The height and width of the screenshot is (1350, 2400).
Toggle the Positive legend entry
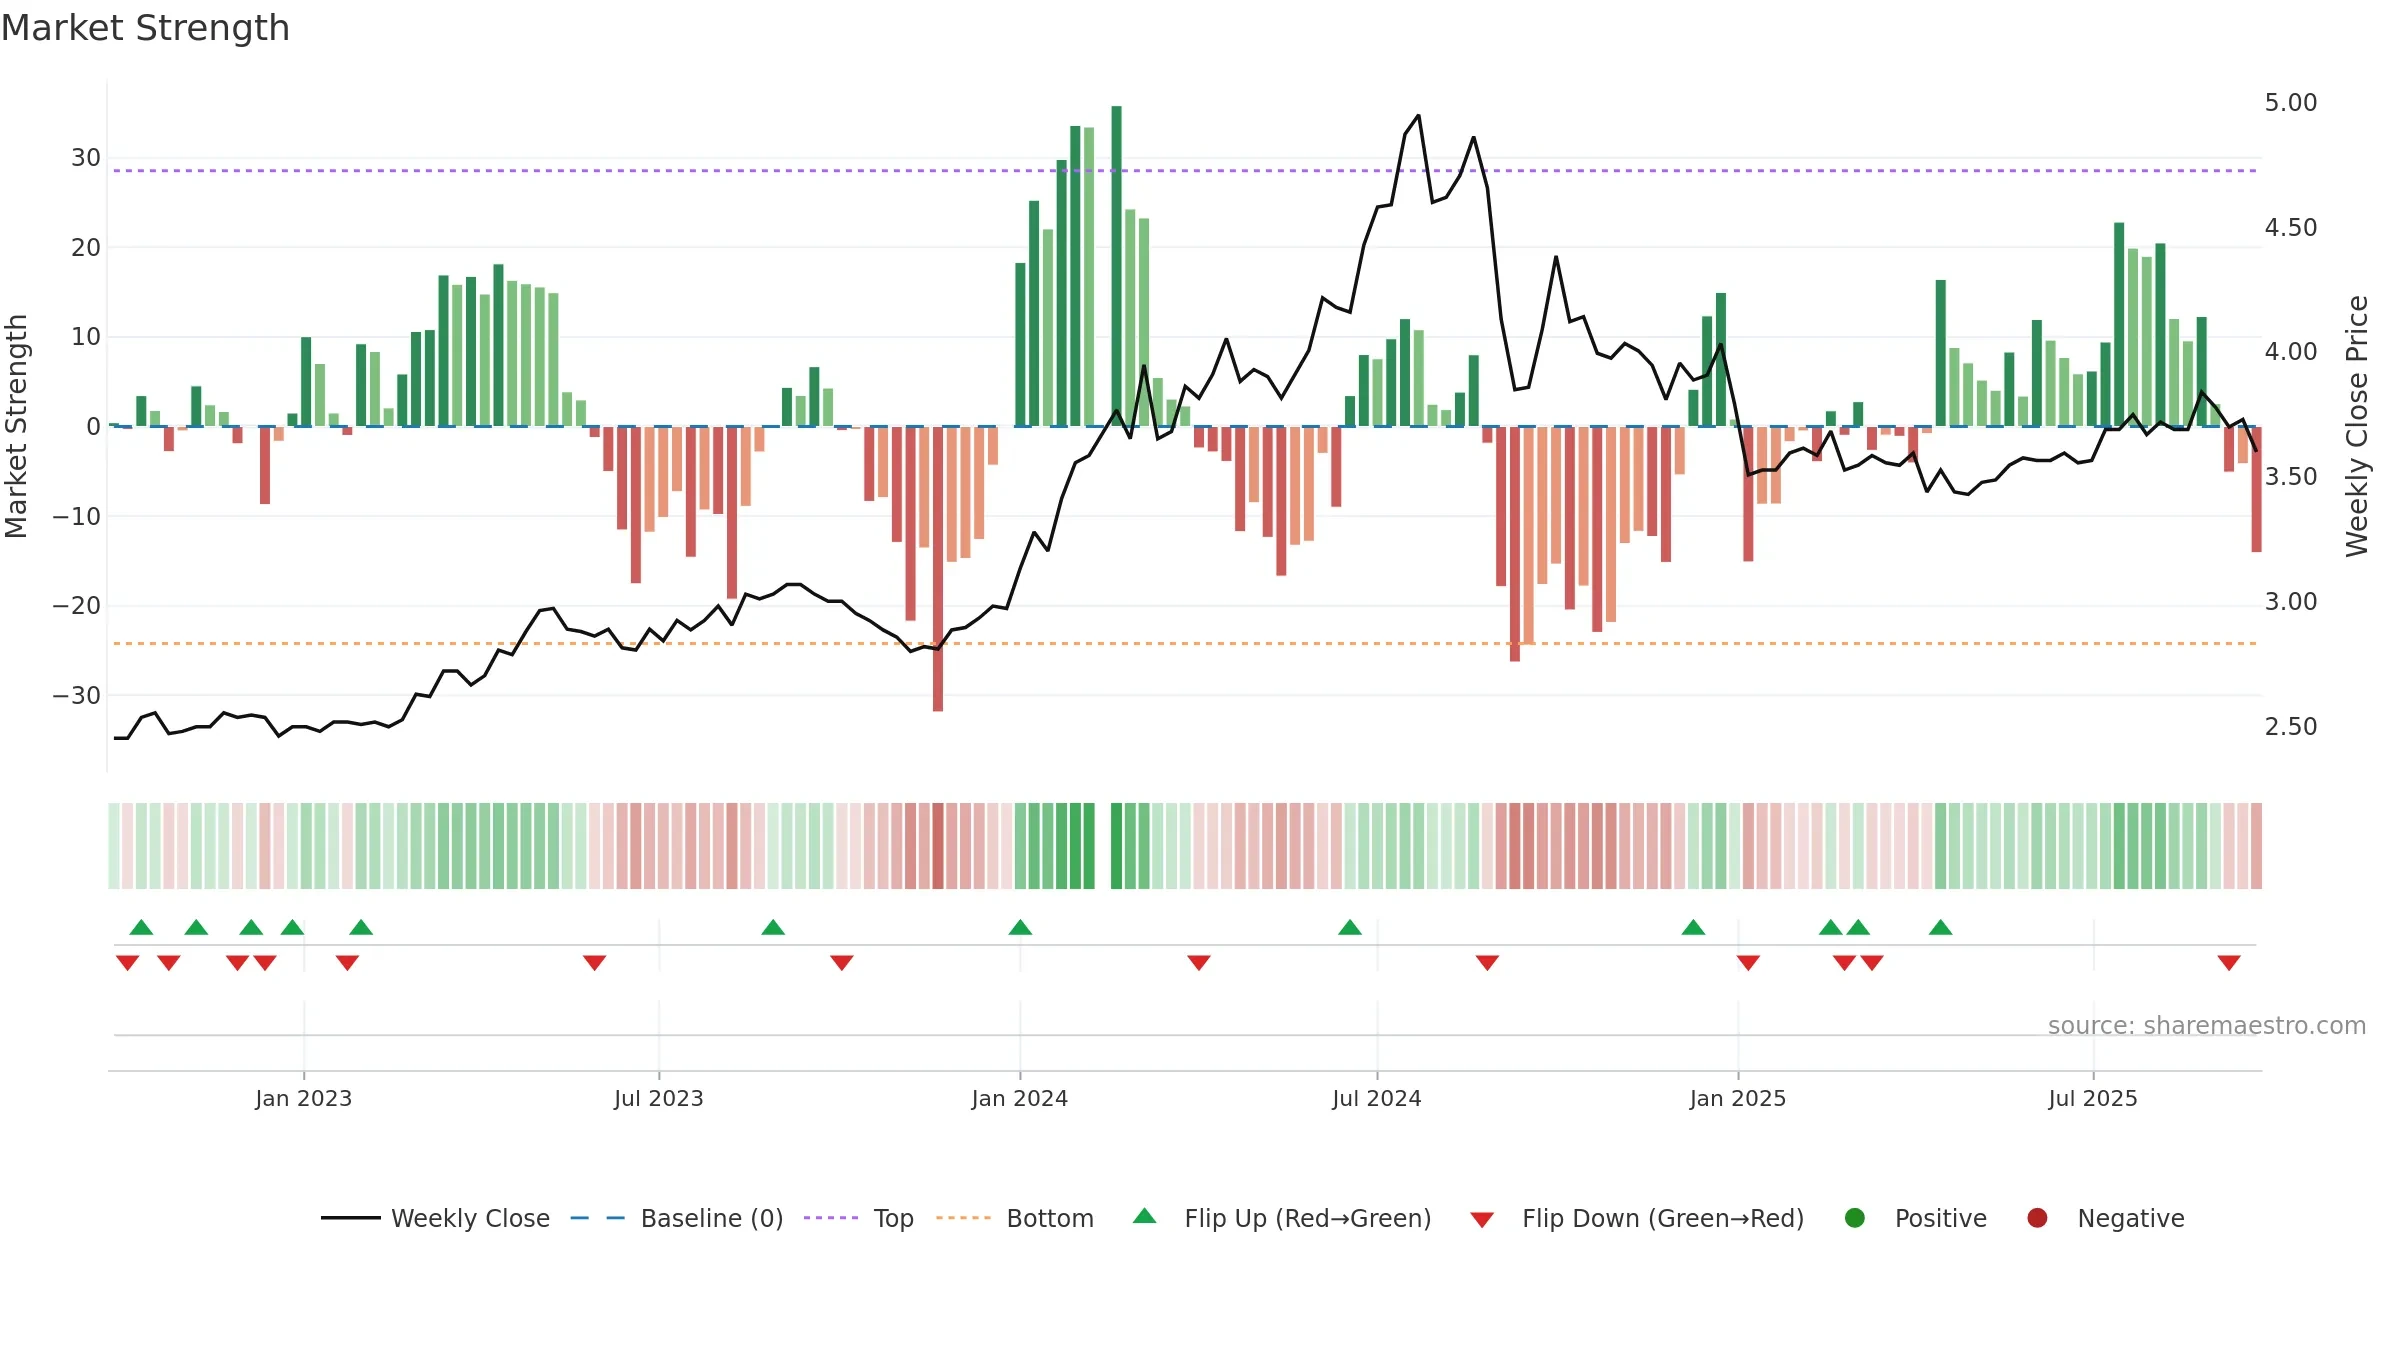pos(1915,1218)
